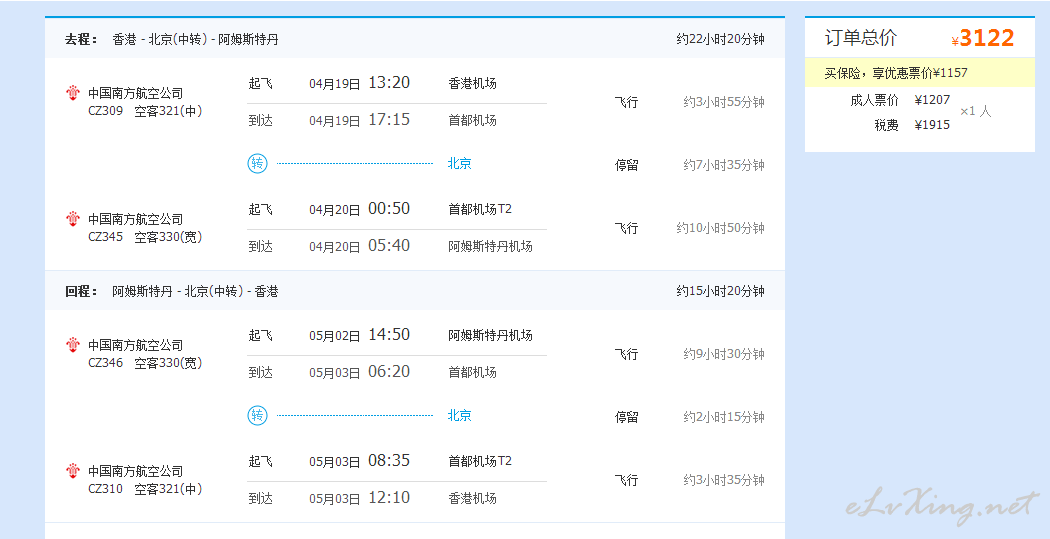Select the 回程 return header row
1050x539 pixels.
point(415,291)
